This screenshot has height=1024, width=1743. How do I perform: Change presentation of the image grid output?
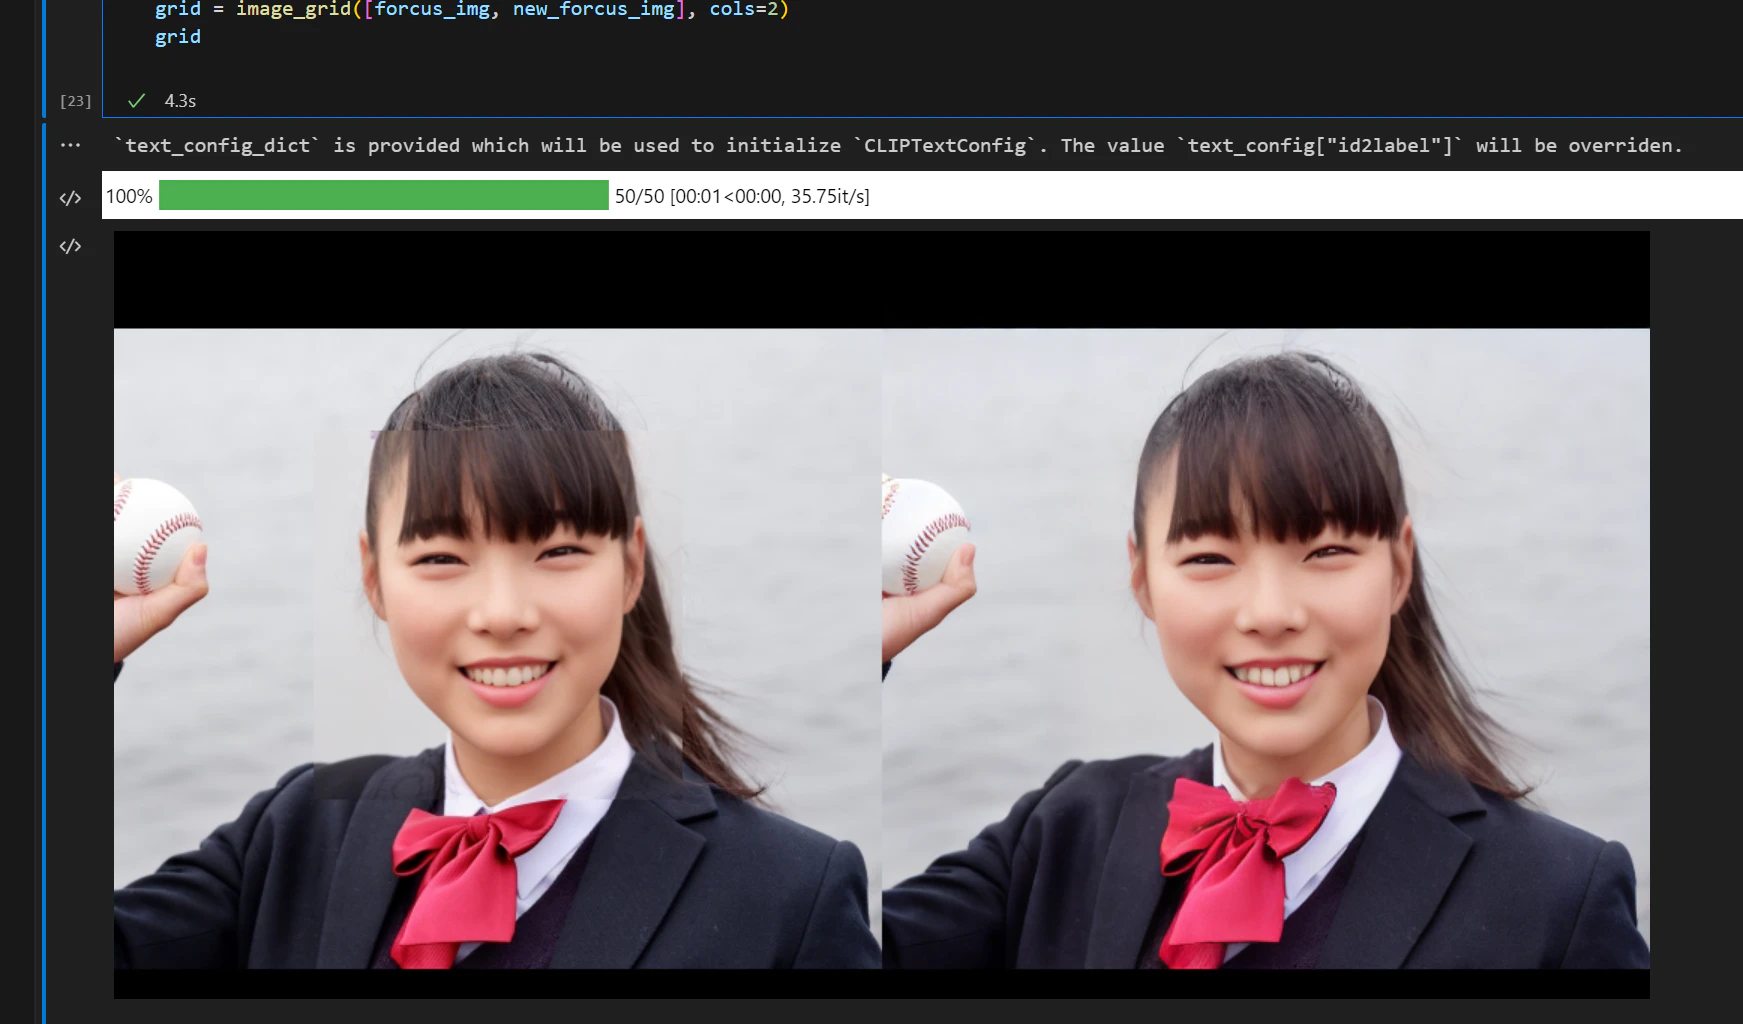pyautogui.click(x=70, y=246)
